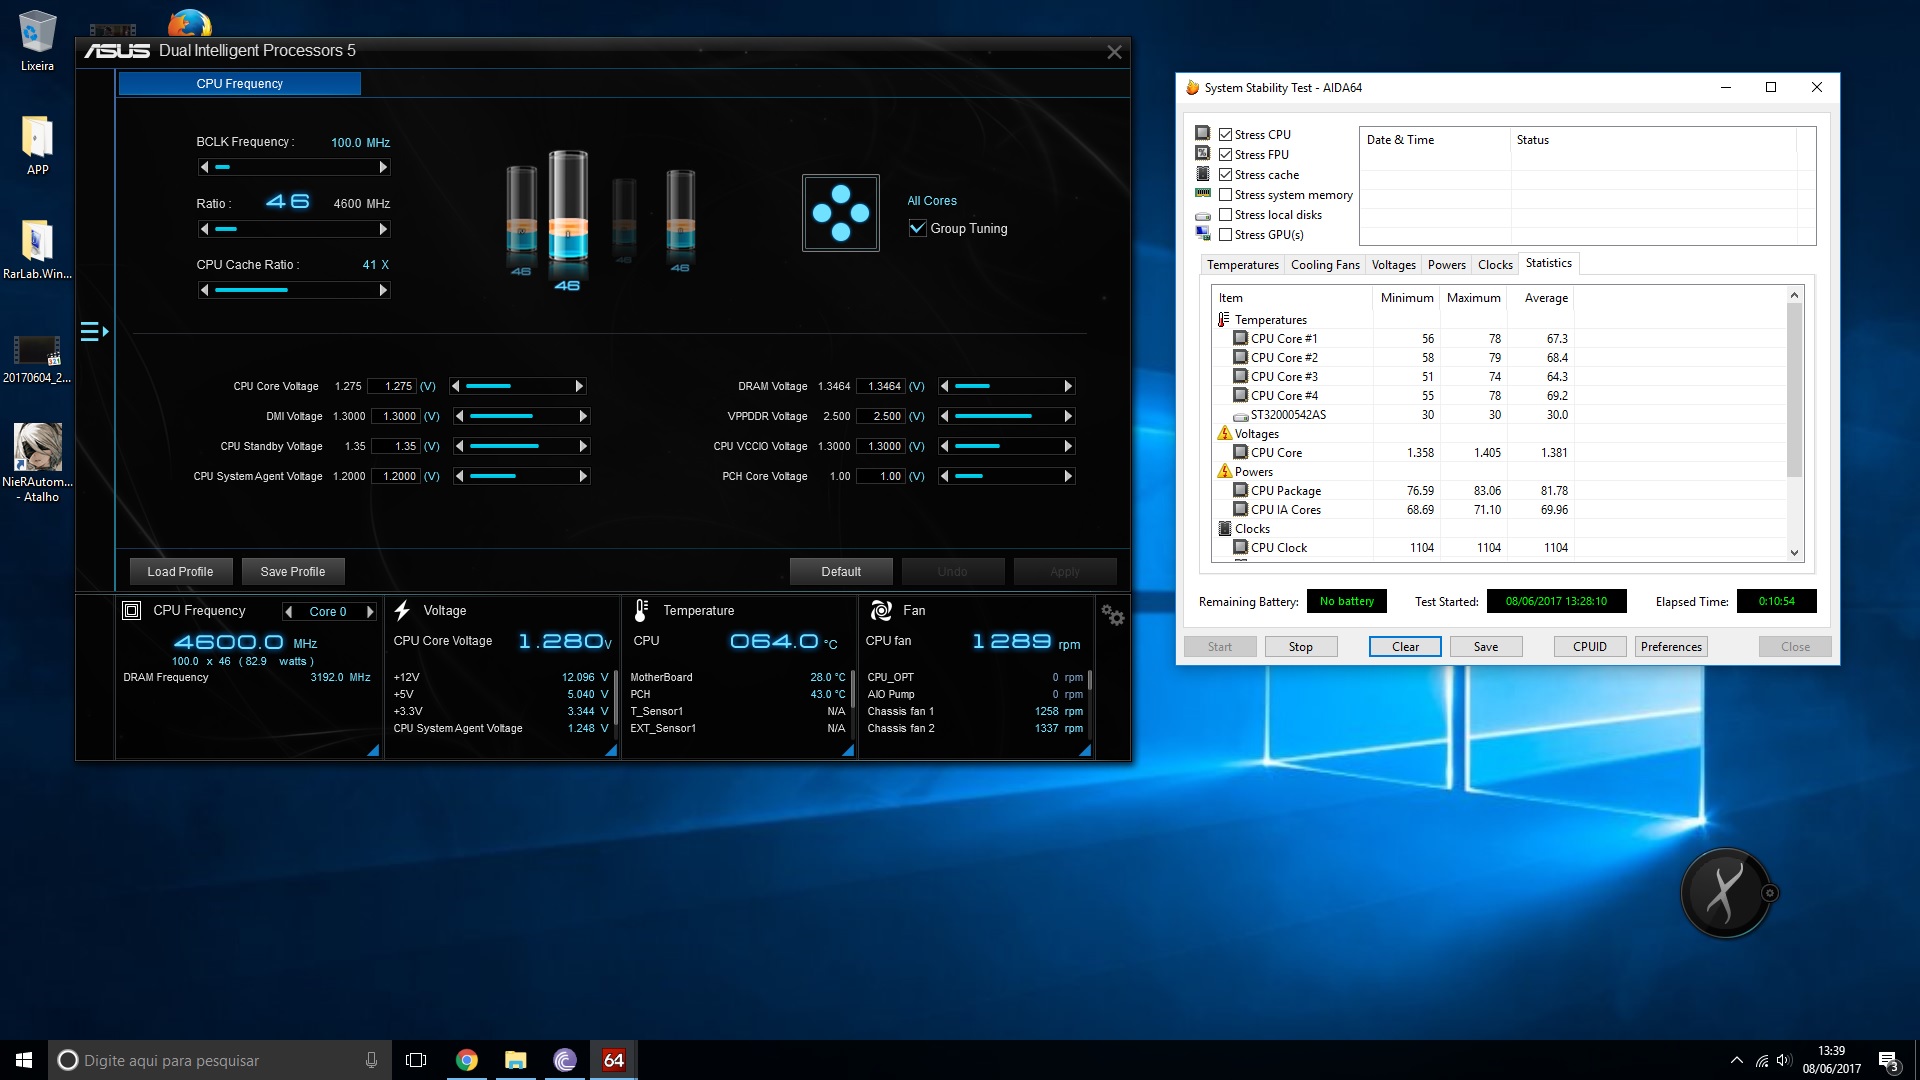Decrease BCLK Frequency with left arrow
Image resolution: width=1920 pixels, height=1080 pixels.
[x=204, y=167]
